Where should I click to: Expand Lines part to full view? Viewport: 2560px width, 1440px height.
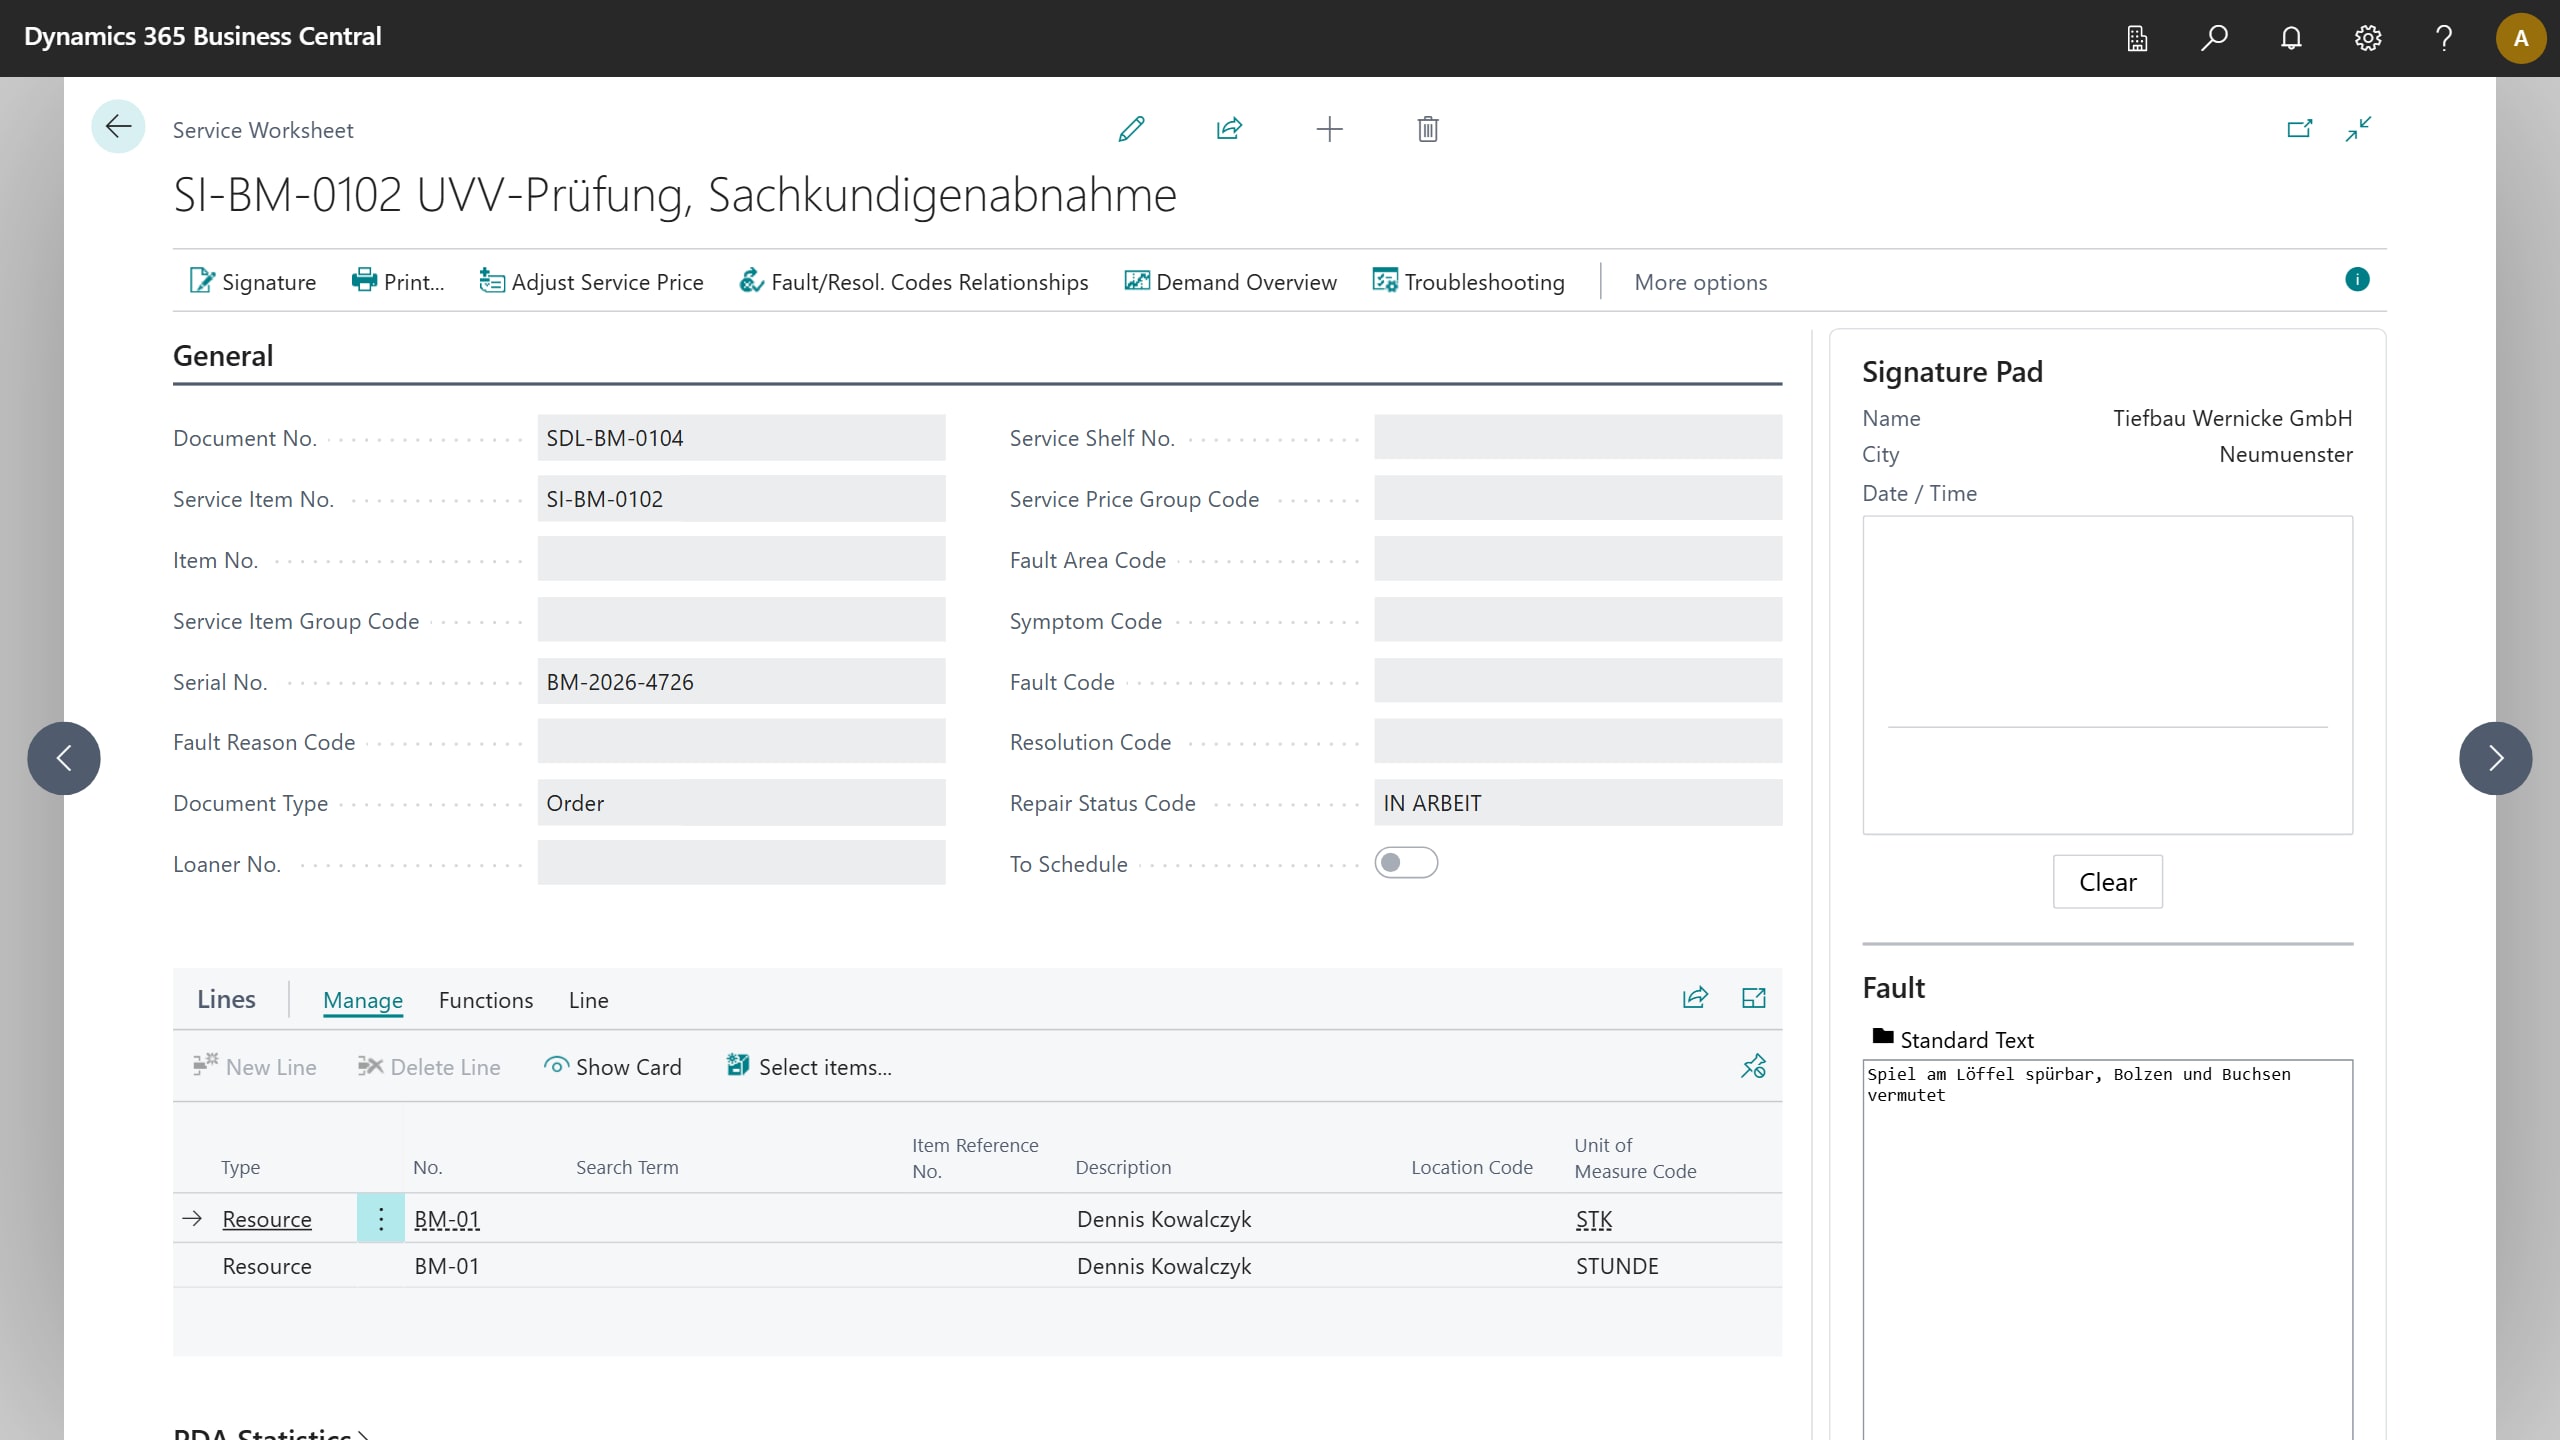pos(1753,998)
